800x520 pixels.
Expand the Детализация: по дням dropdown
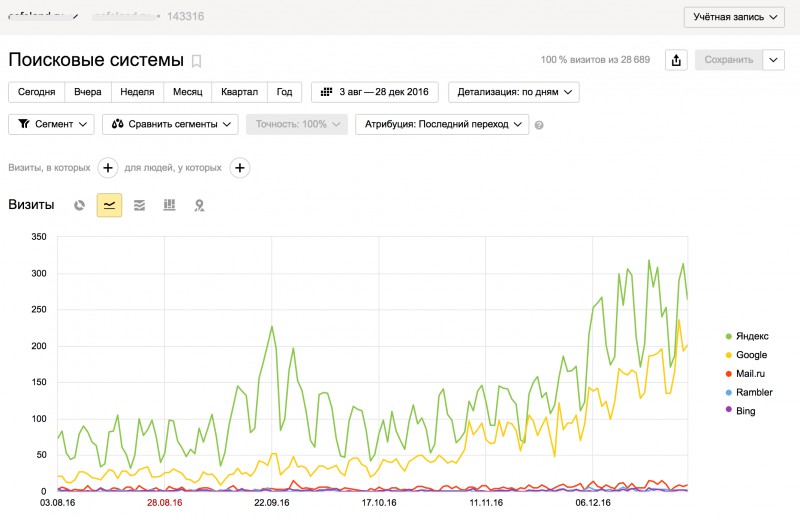click(514, 92)
